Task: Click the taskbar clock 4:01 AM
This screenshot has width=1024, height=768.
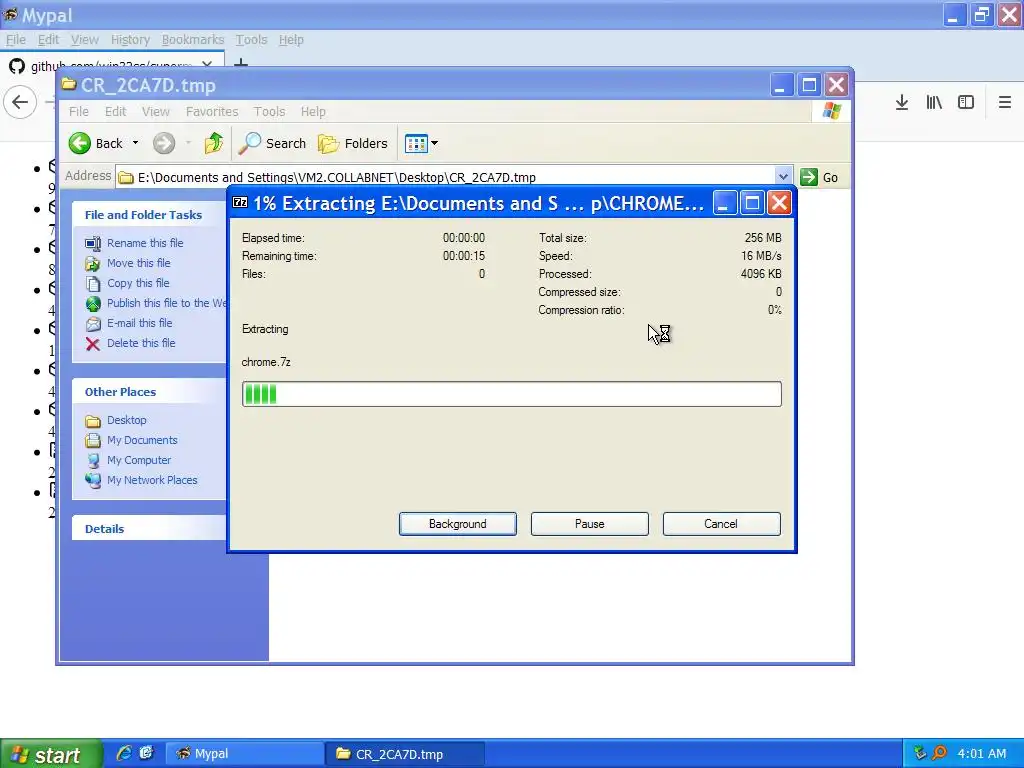Action: tap(982, 754)
